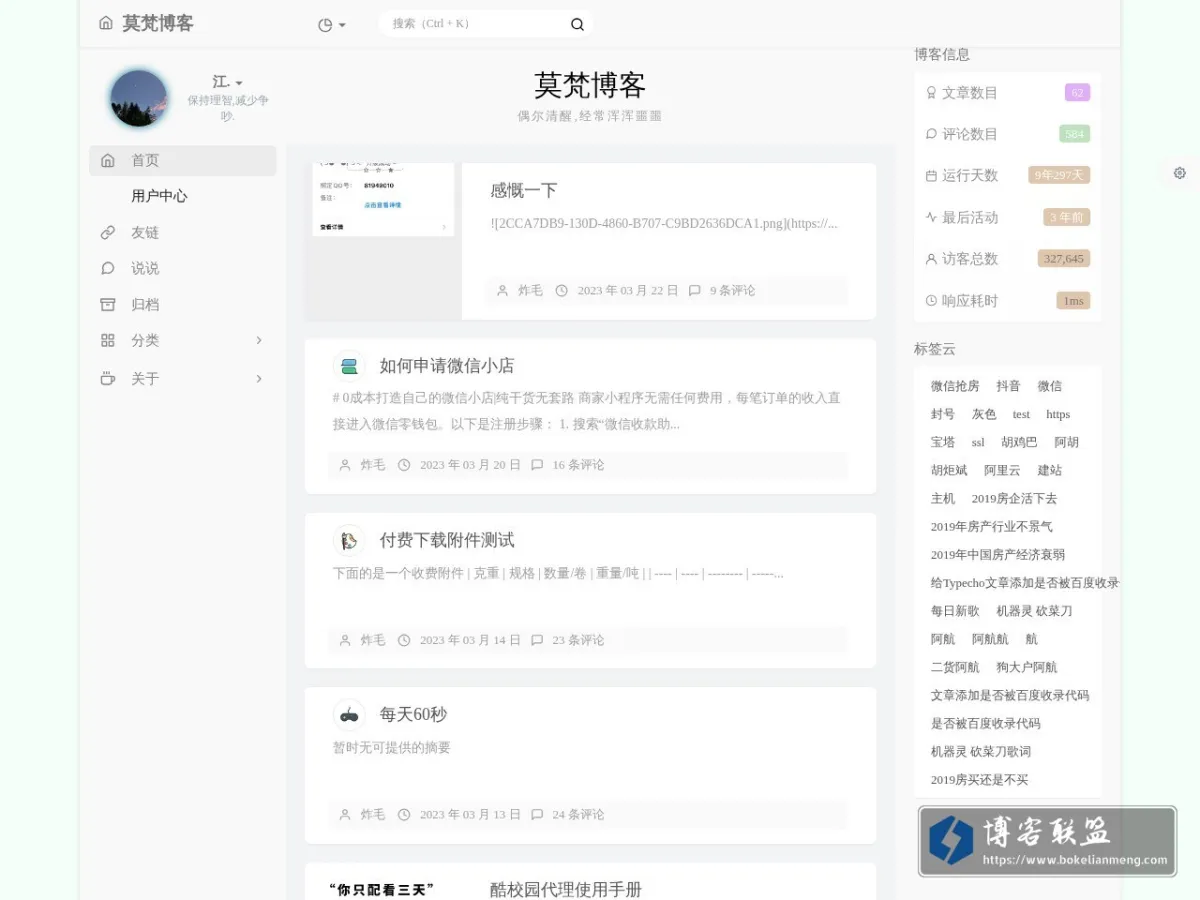Select the 宝塔 tag

[943, 442]
